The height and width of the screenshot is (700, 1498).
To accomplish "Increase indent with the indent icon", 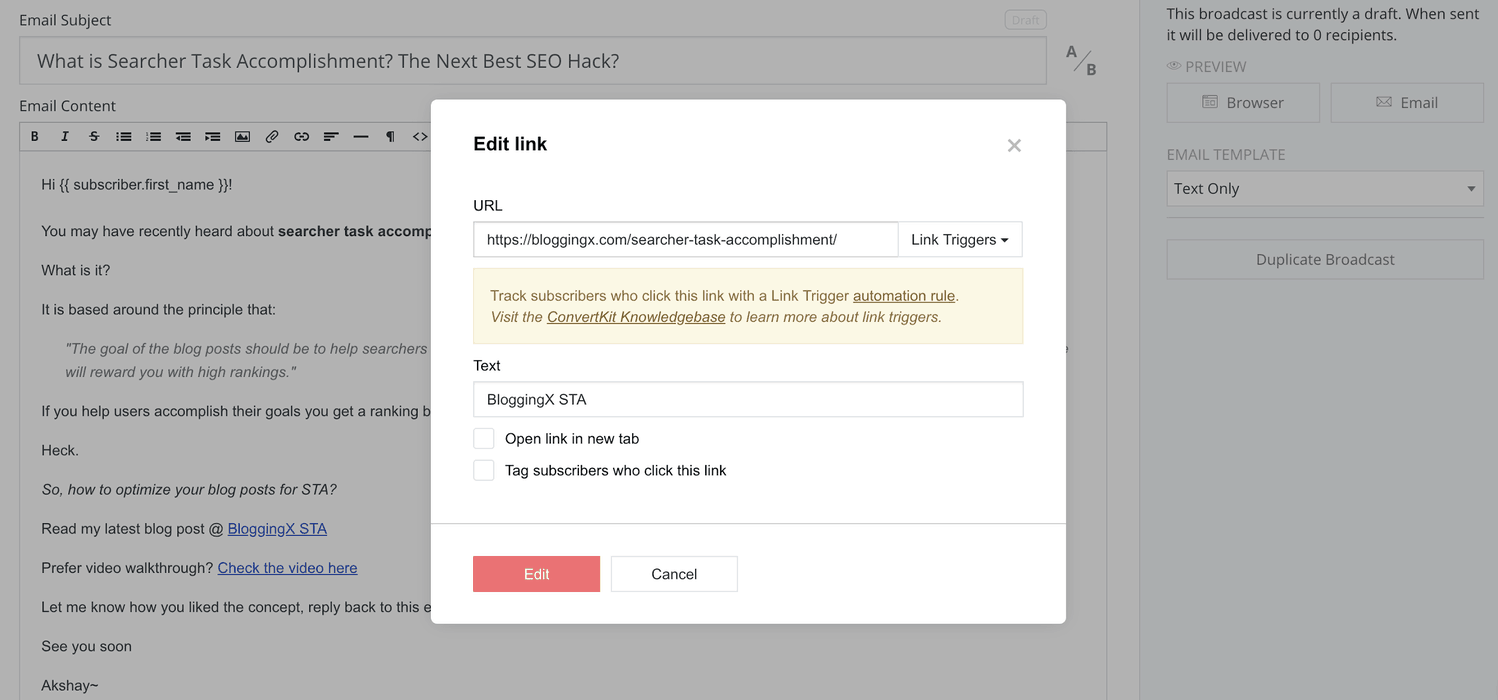I will (x=212, y=136).
